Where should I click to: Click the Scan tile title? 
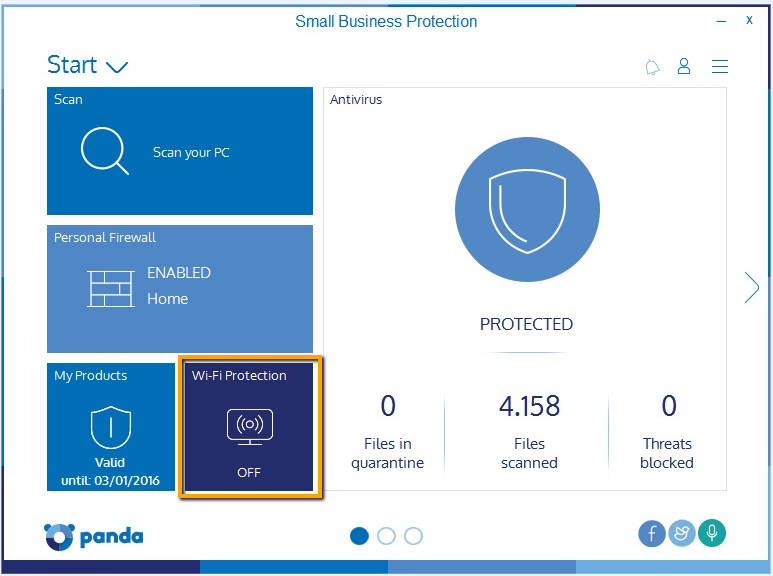tap(68, 100)
